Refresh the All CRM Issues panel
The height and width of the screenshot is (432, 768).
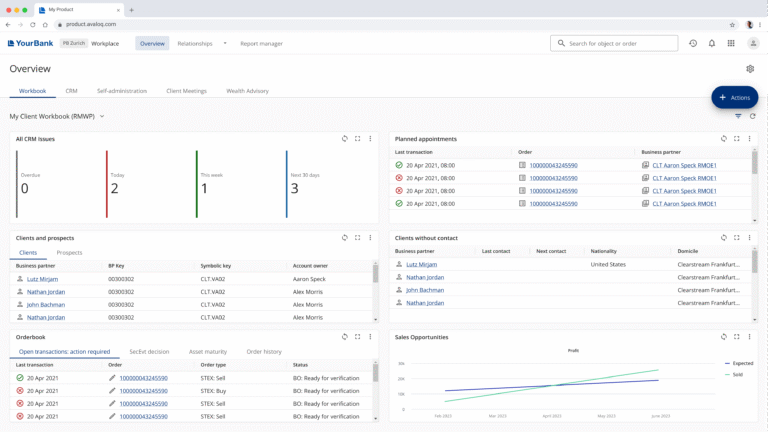(345, 139)
